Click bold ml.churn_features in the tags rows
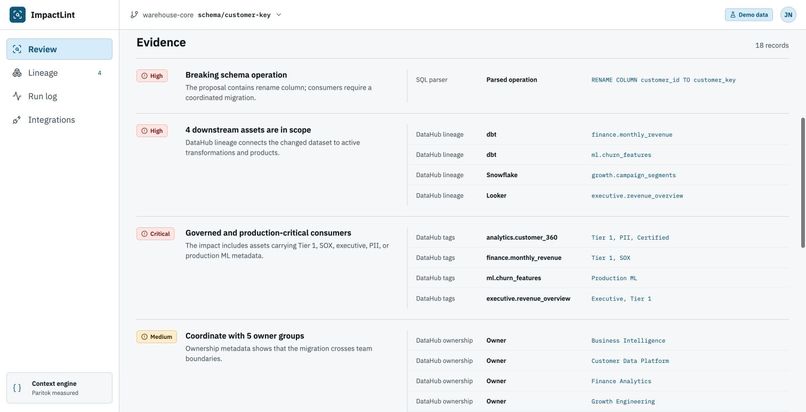The height and width of the screenshot is (412, 806). tap(514, 278)
